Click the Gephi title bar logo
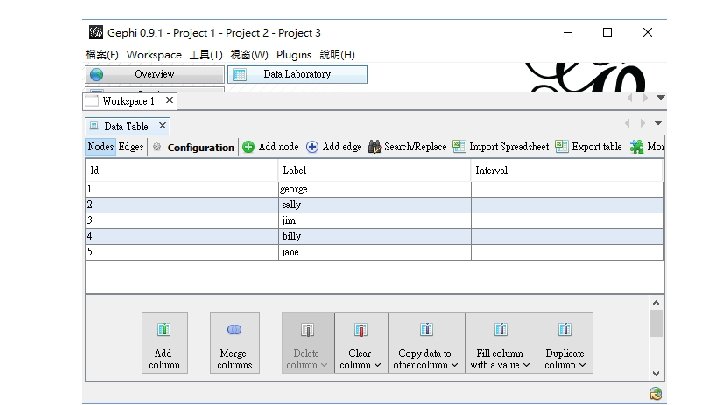 point(96,32)
